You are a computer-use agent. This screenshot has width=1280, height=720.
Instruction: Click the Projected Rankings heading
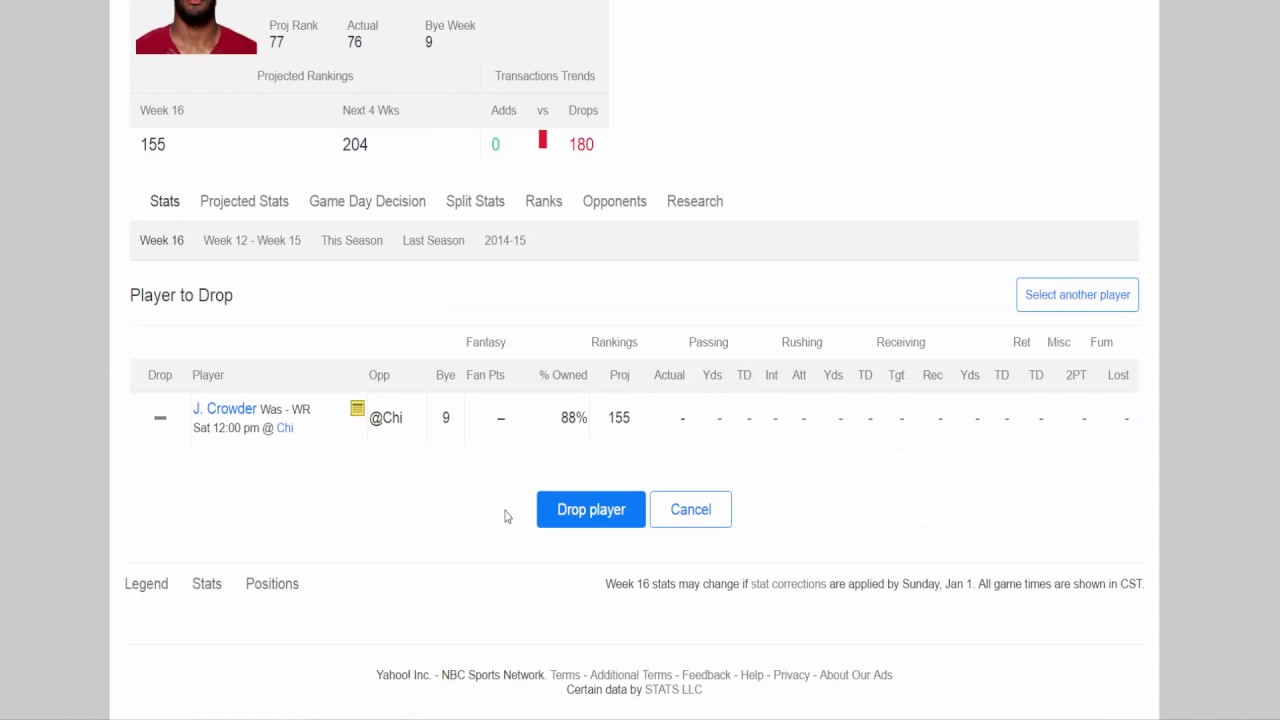pos(305,76)
